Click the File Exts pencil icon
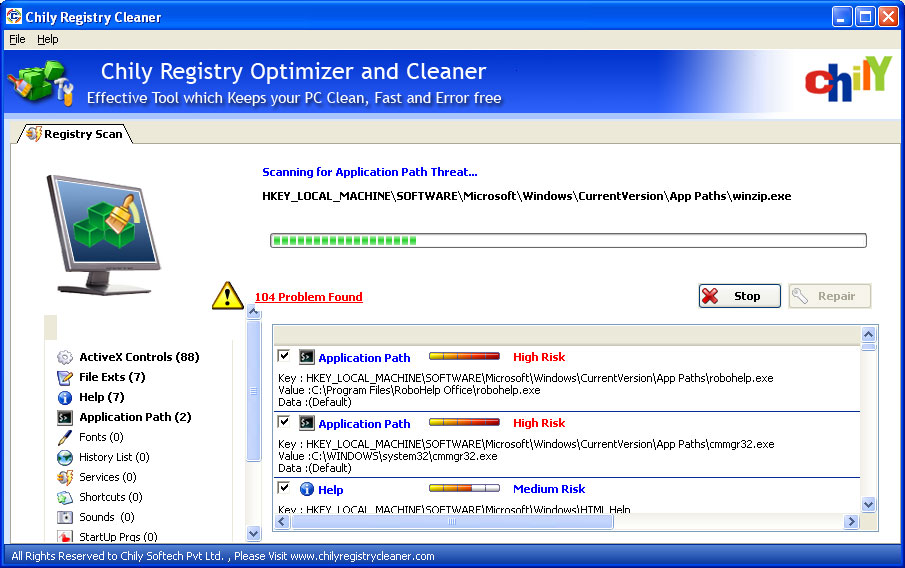The width and height of the screenshot is (905, 568). 65,378
